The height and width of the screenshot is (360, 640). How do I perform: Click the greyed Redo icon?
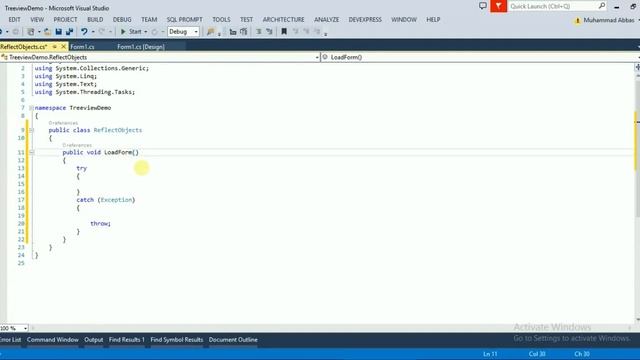102,31
